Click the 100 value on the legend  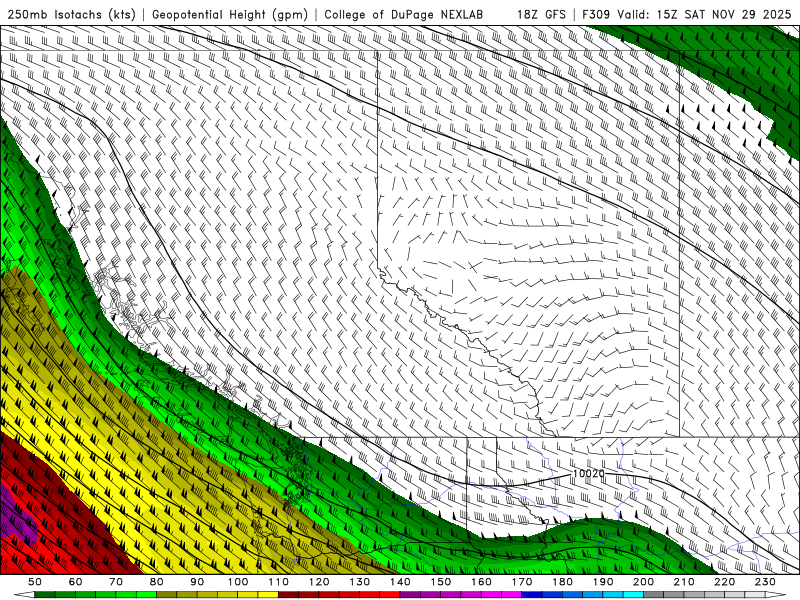(x=238, y=582)
